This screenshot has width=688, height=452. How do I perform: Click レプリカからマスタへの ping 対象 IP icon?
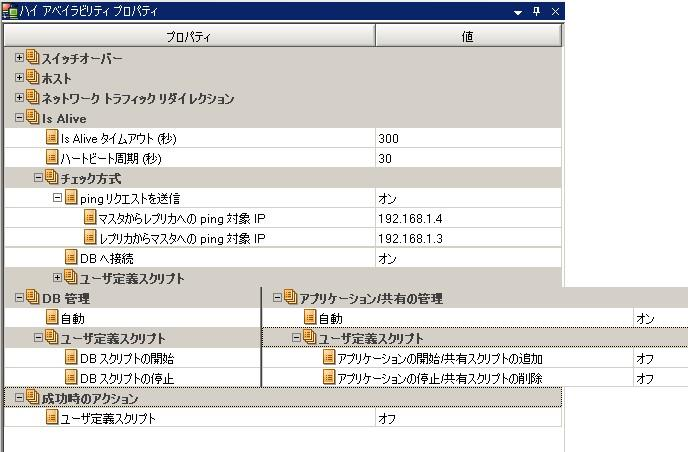(x=90, y=237)
